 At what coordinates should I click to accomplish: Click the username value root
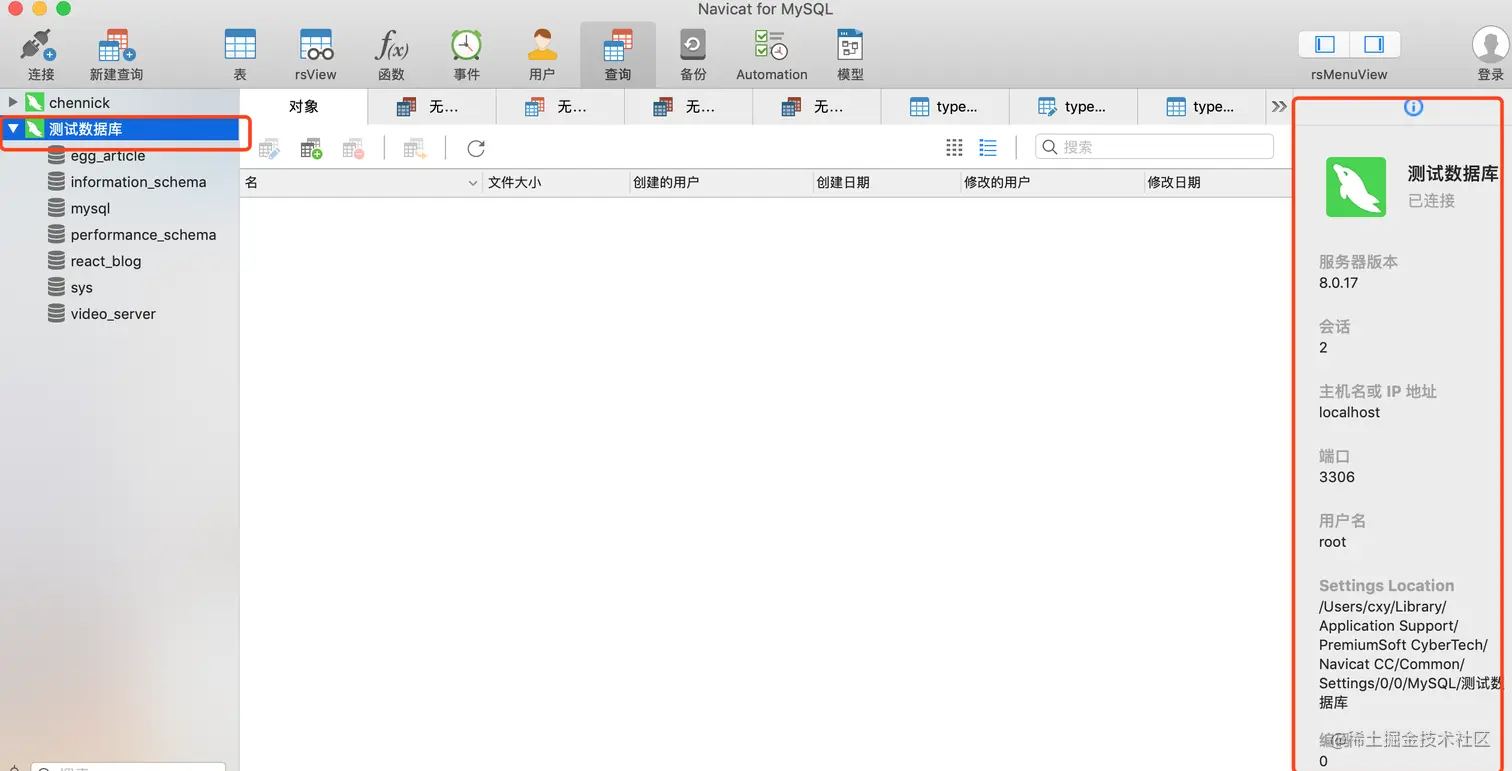pyautogui.click(x=1332, y=542)
